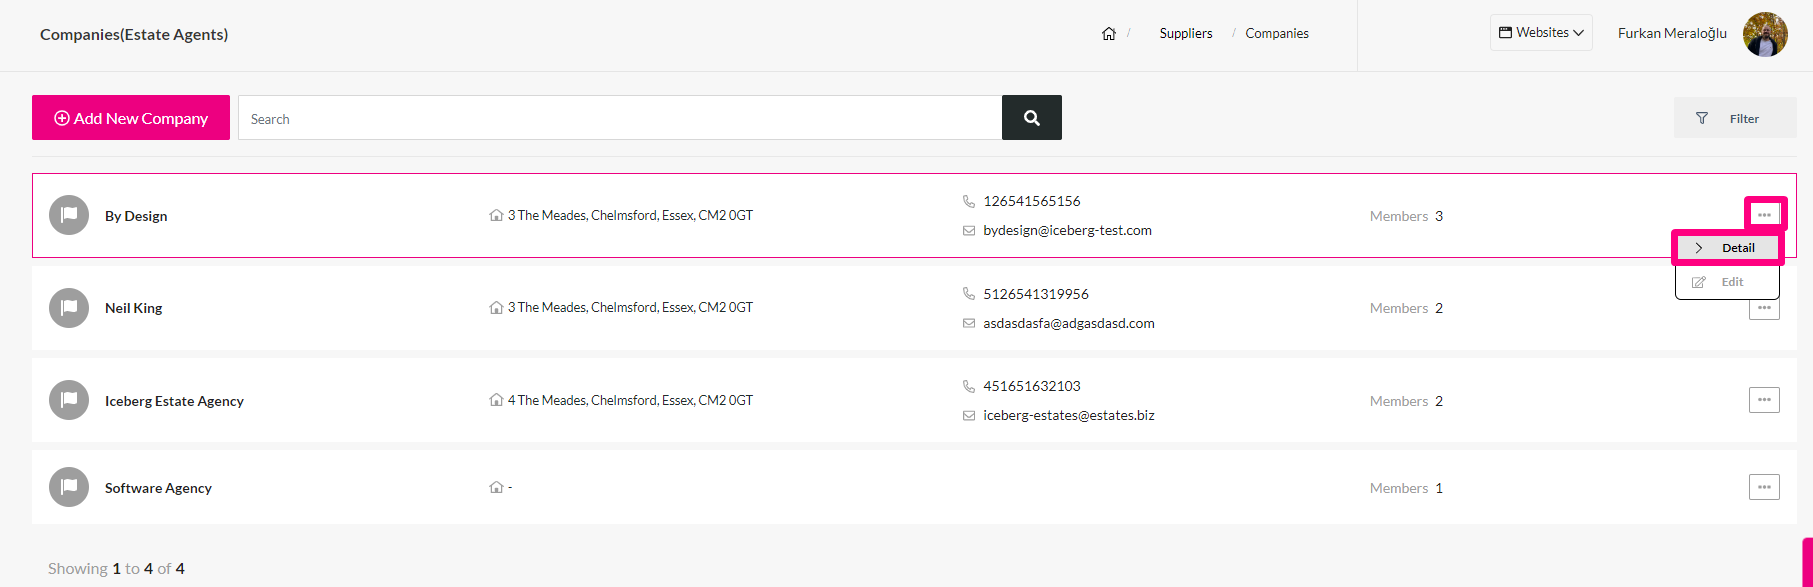Select Edit from the row menu

(1727, 282)
